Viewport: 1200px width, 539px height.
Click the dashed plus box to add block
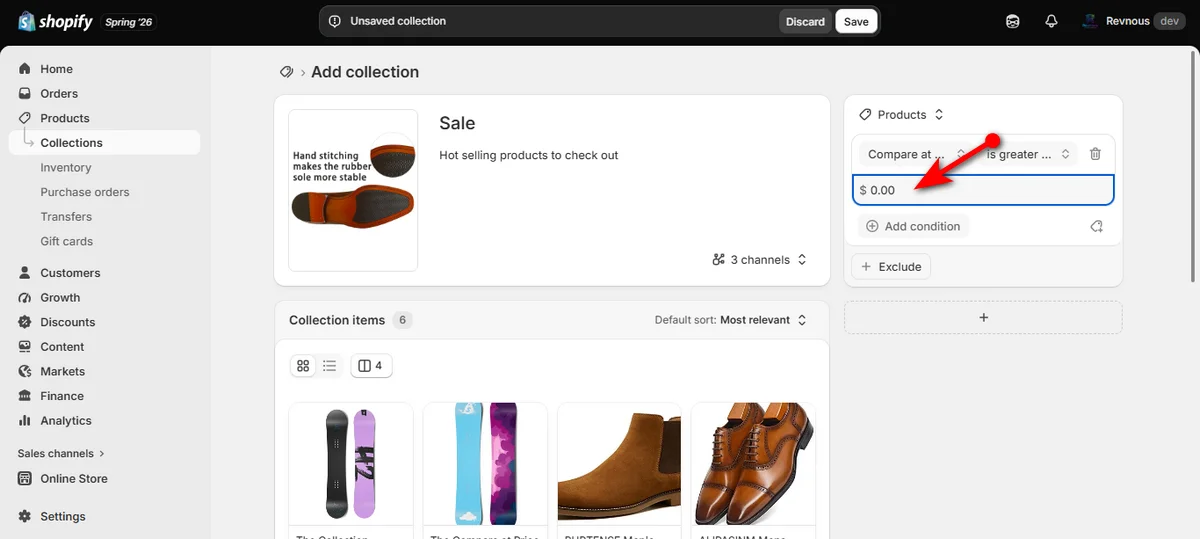point(983,317)
